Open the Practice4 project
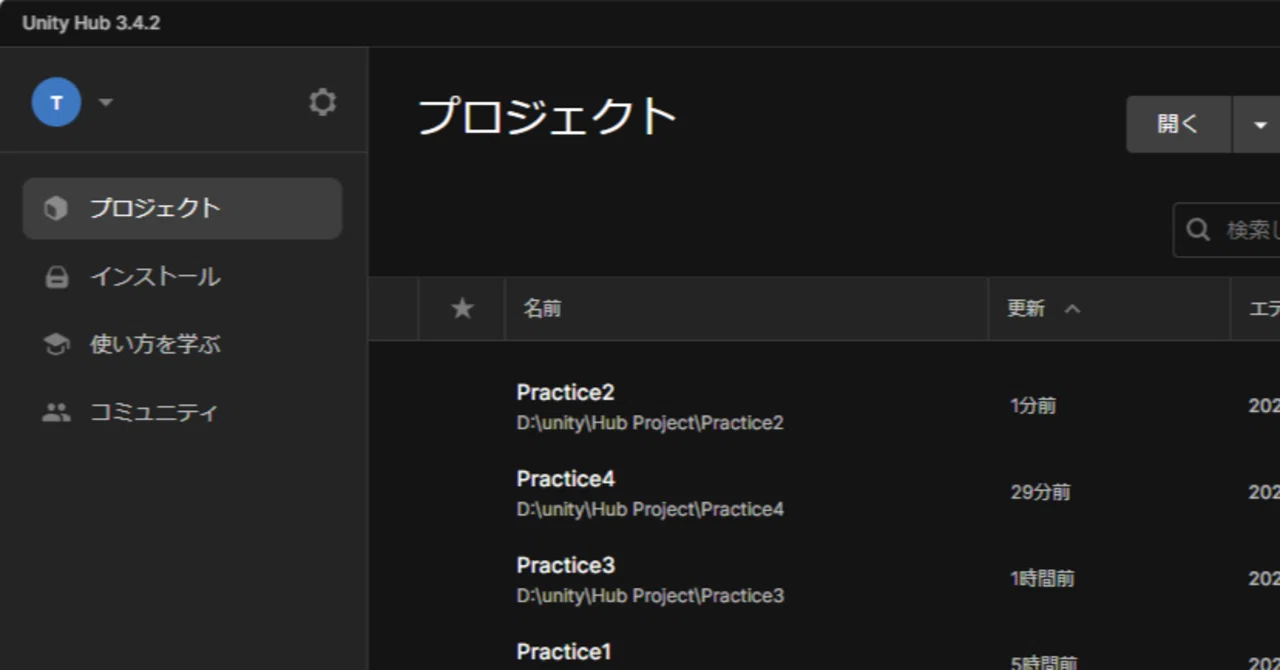 click(x=565, y=479)
